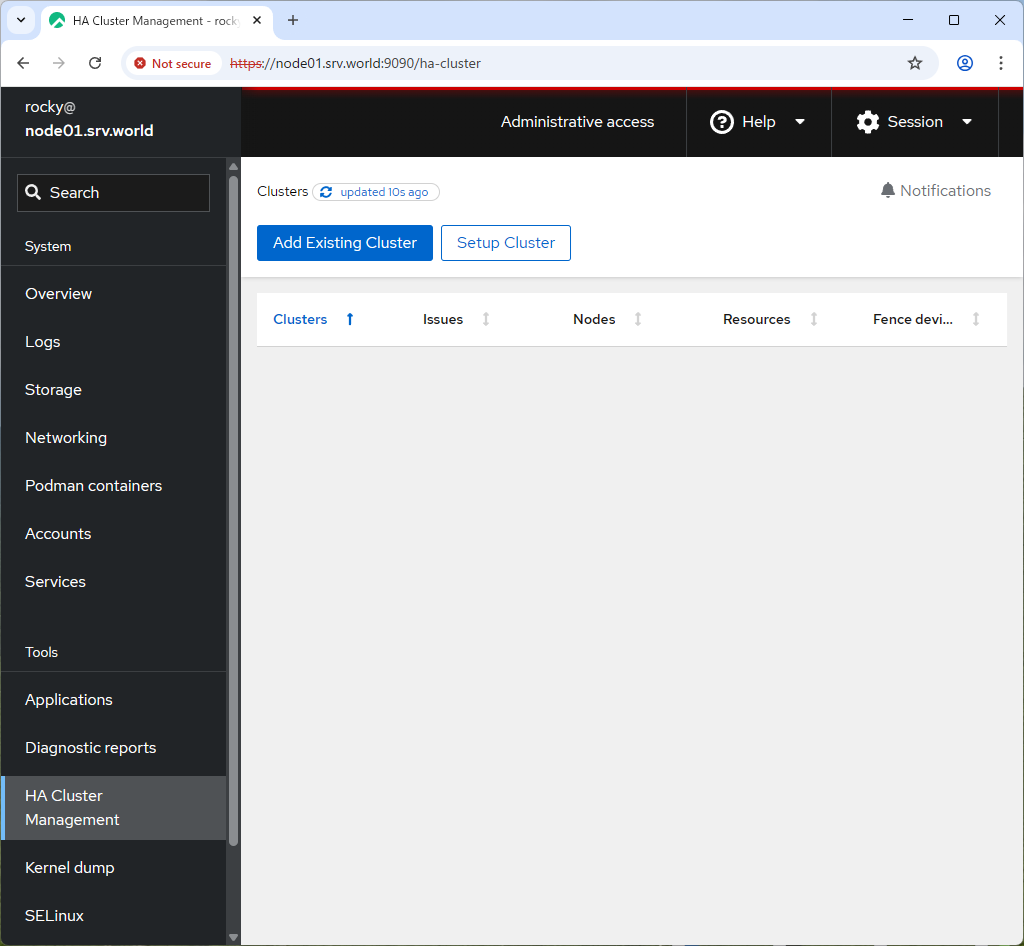
Task: Open the Help menu question mark icon
Action: 722,122
